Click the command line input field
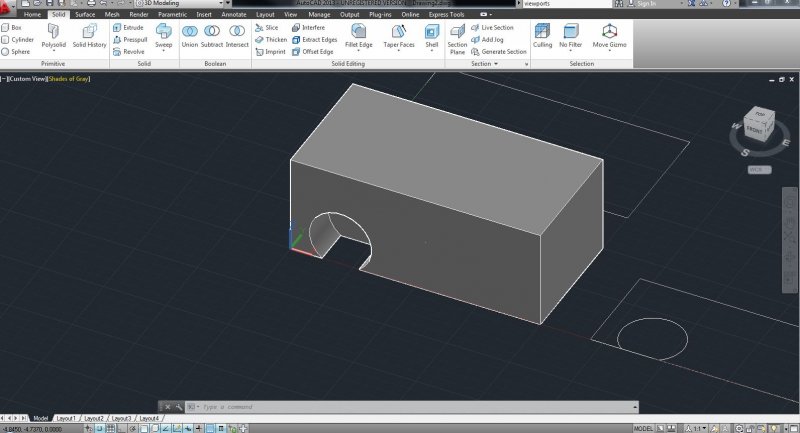800x433 pixels. [x=400, y=408]
